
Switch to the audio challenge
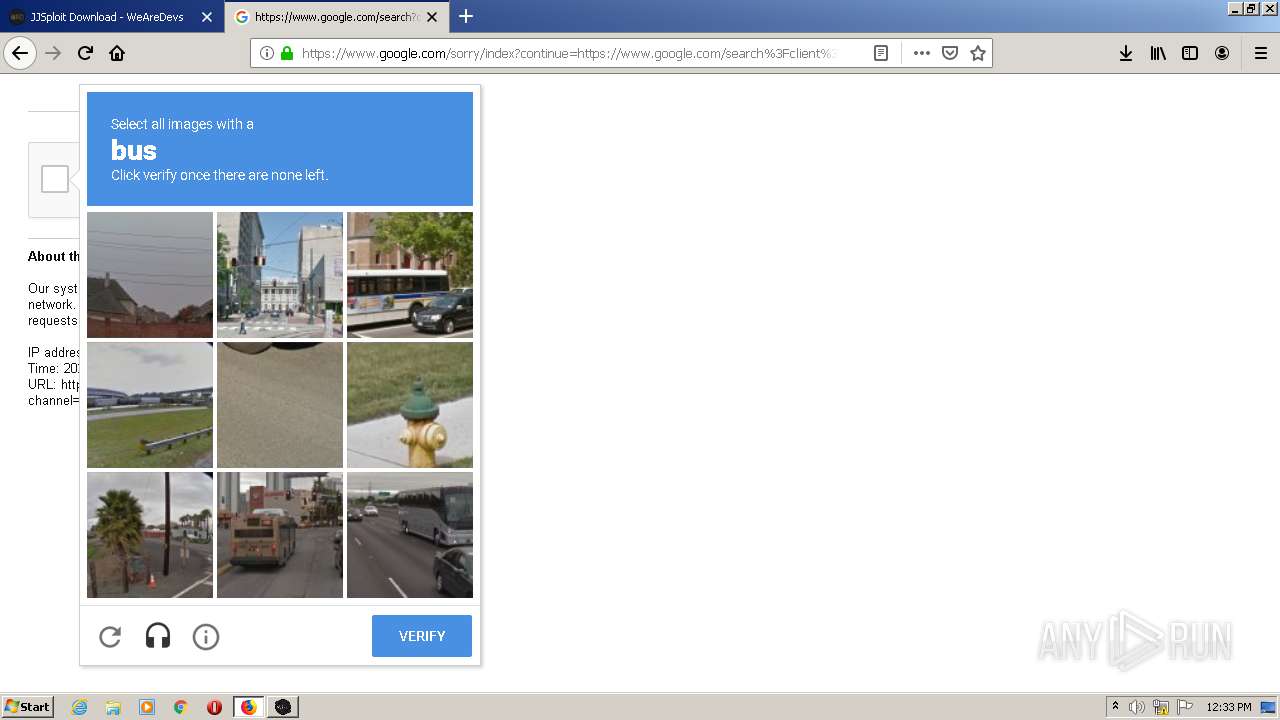click(158, 636)
